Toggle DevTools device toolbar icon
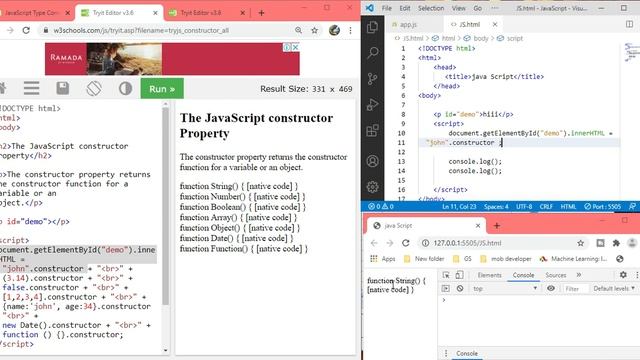The image size is (640, 360). pos(459,275)
